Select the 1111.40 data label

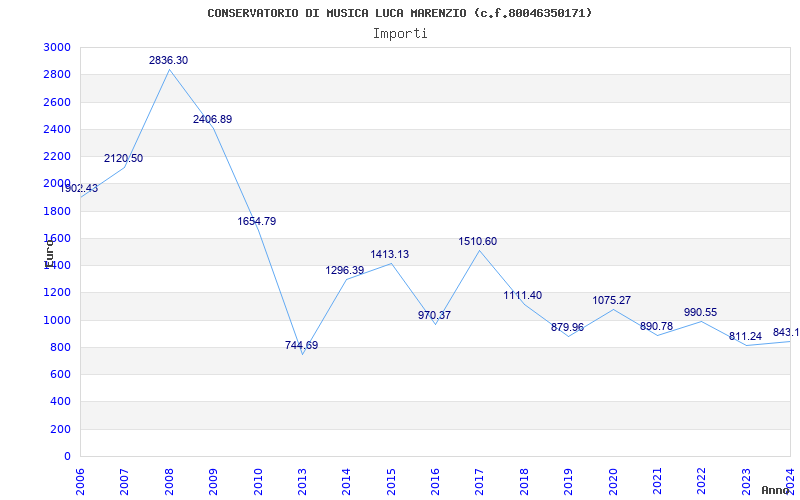pos(522,295)
